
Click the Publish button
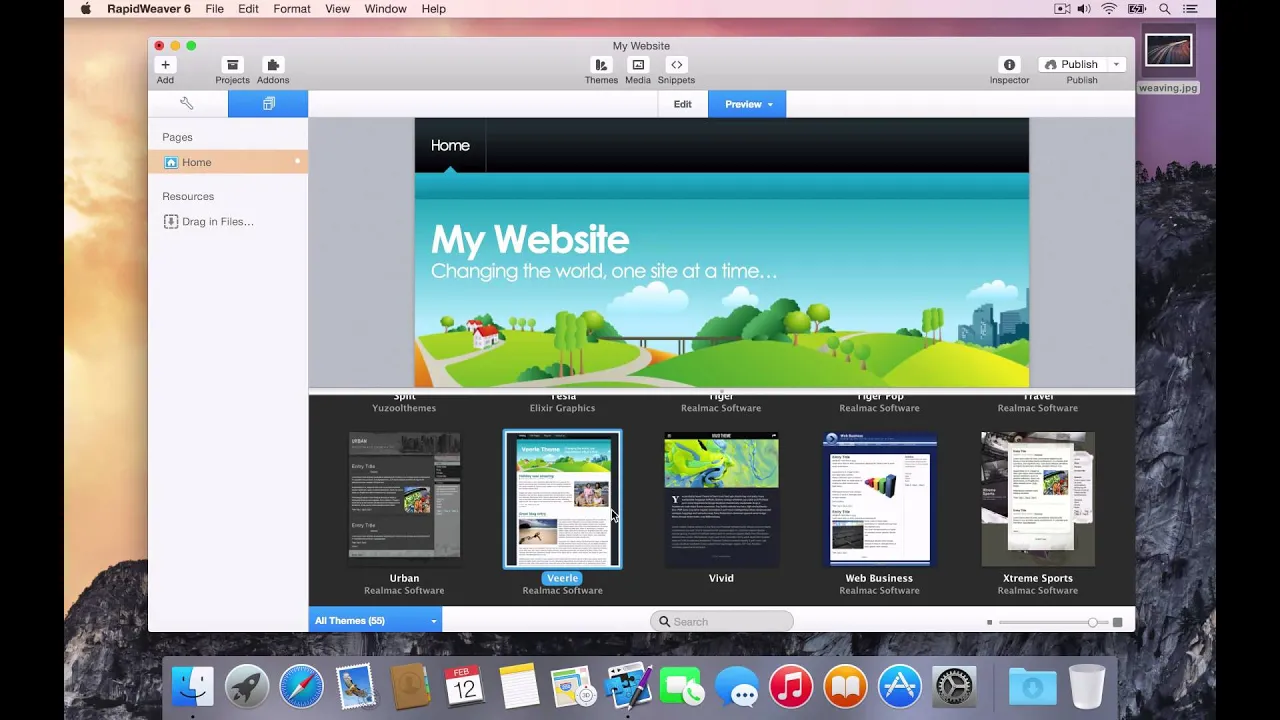[x=1071, y=64]
